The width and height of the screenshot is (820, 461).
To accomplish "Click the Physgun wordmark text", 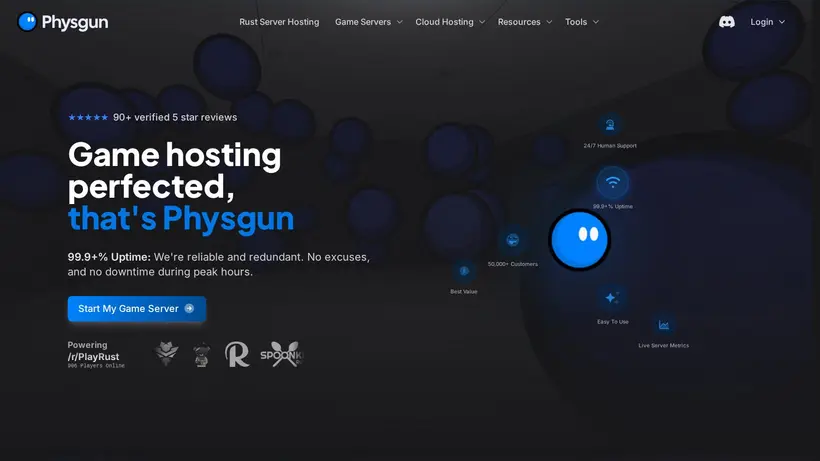I will point(75,22).
